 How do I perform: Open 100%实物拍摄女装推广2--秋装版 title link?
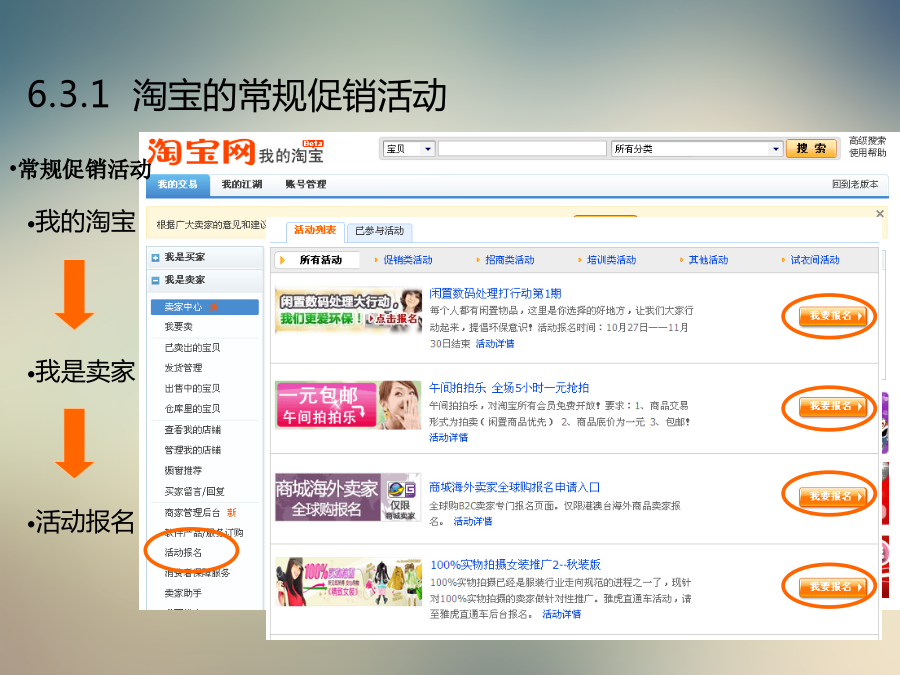515,565
